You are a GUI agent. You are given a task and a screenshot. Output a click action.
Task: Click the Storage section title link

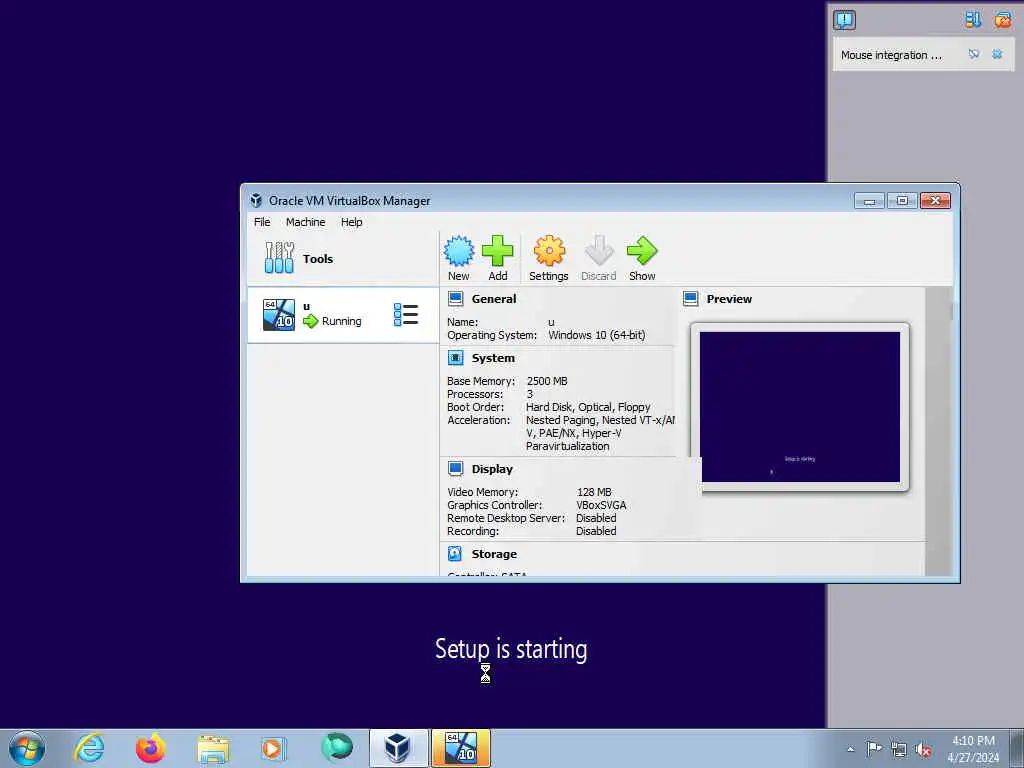494,554
